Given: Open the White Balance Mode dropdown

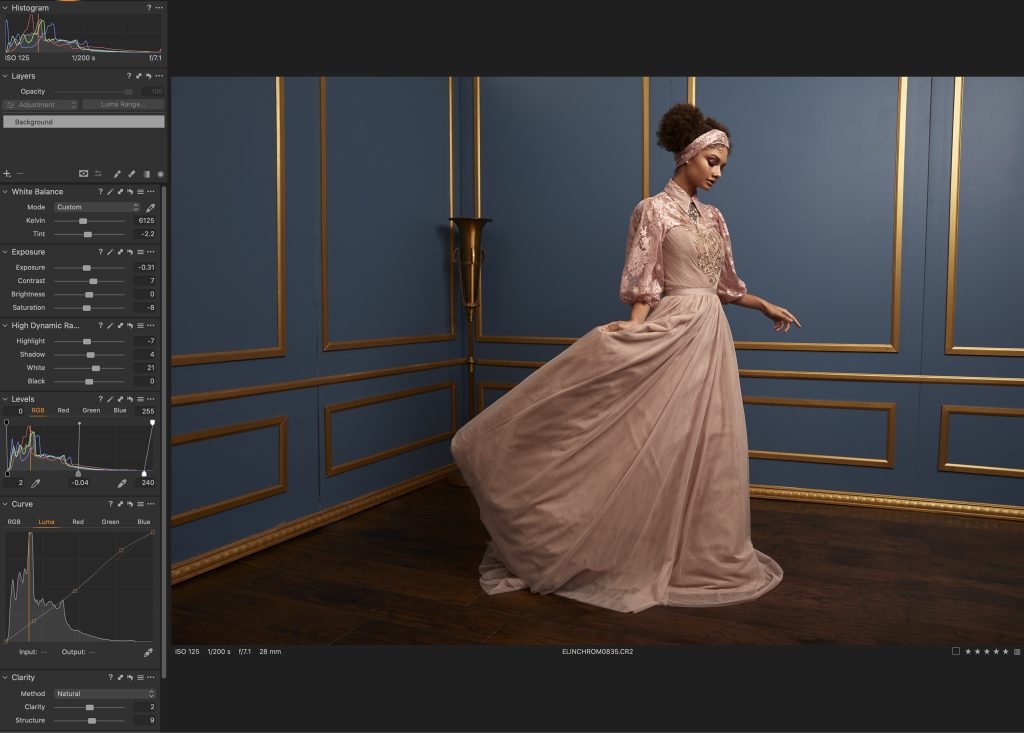Looking at the screenshot, I should tap(97, 207).
